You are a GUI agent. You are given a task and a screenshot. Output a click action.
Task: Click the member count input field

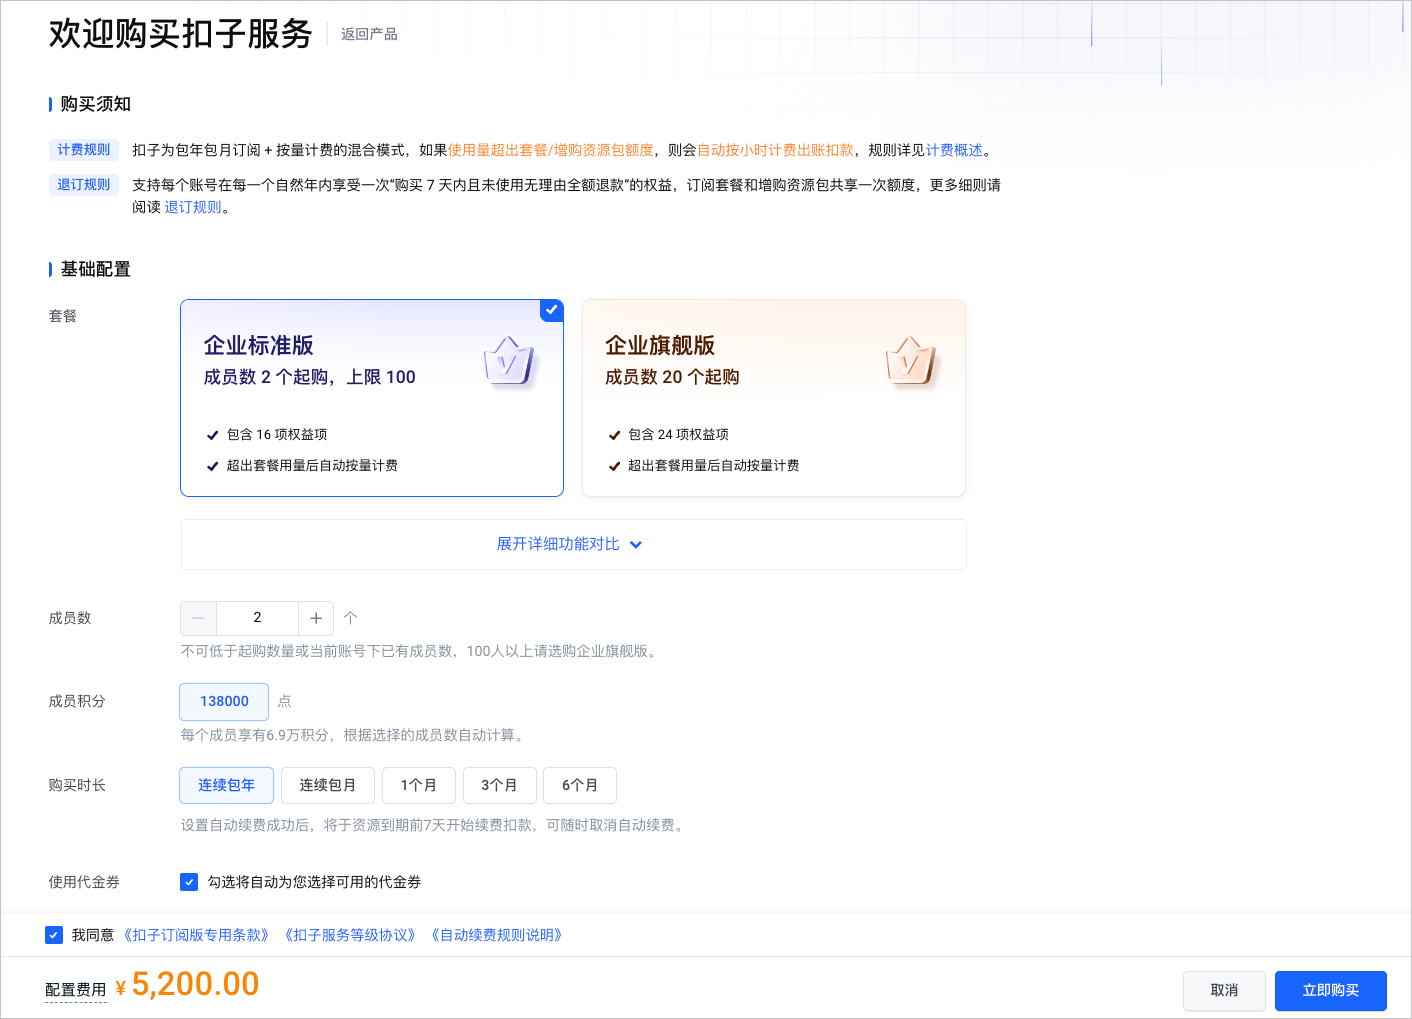pos(257,618)
